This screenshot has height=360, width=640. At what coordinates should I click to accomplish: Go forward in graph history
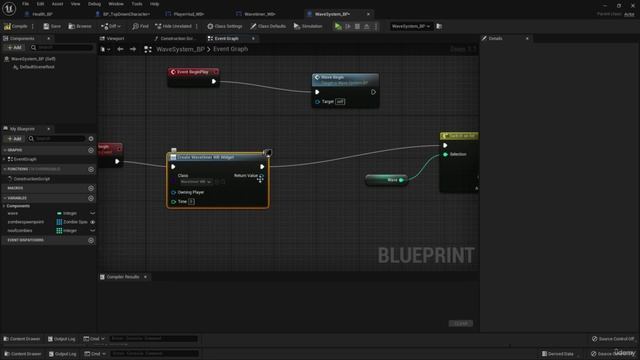pos(133,49)
